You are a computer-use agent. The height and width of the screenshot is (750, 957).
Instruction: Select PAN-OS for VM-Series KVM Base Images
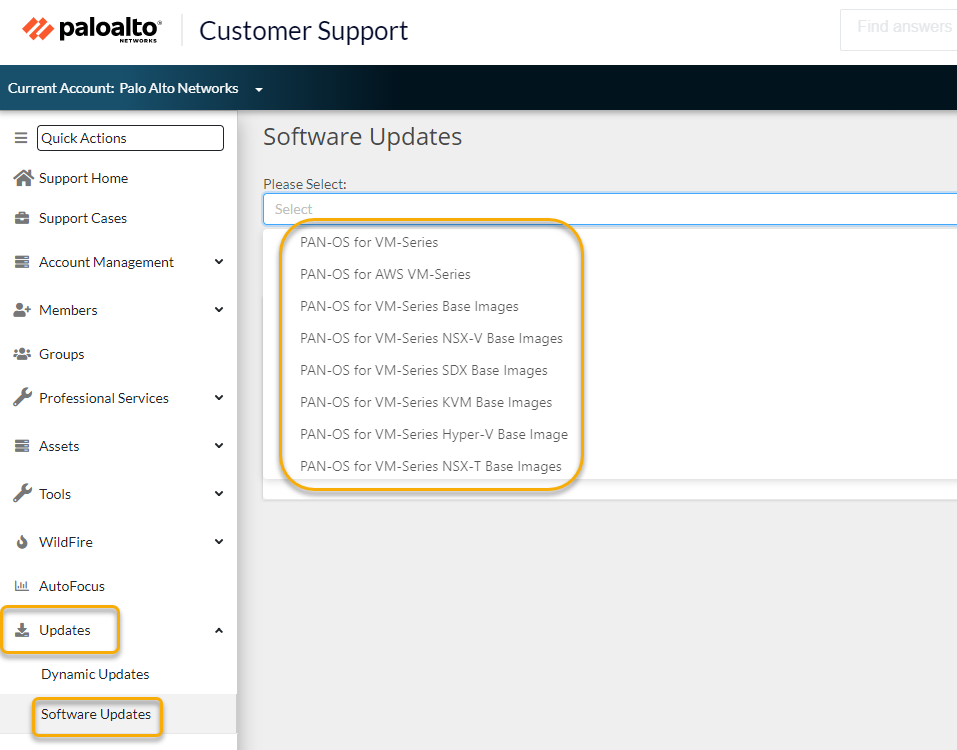[426, 402]
